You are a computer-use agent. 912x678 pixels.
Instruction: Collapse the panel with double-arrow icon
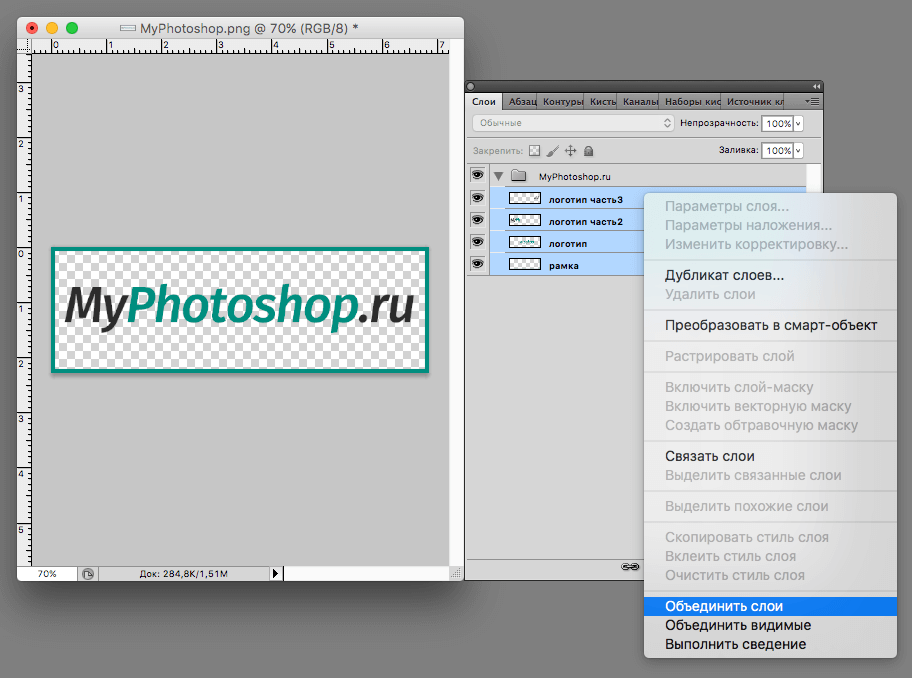[815, 87]
